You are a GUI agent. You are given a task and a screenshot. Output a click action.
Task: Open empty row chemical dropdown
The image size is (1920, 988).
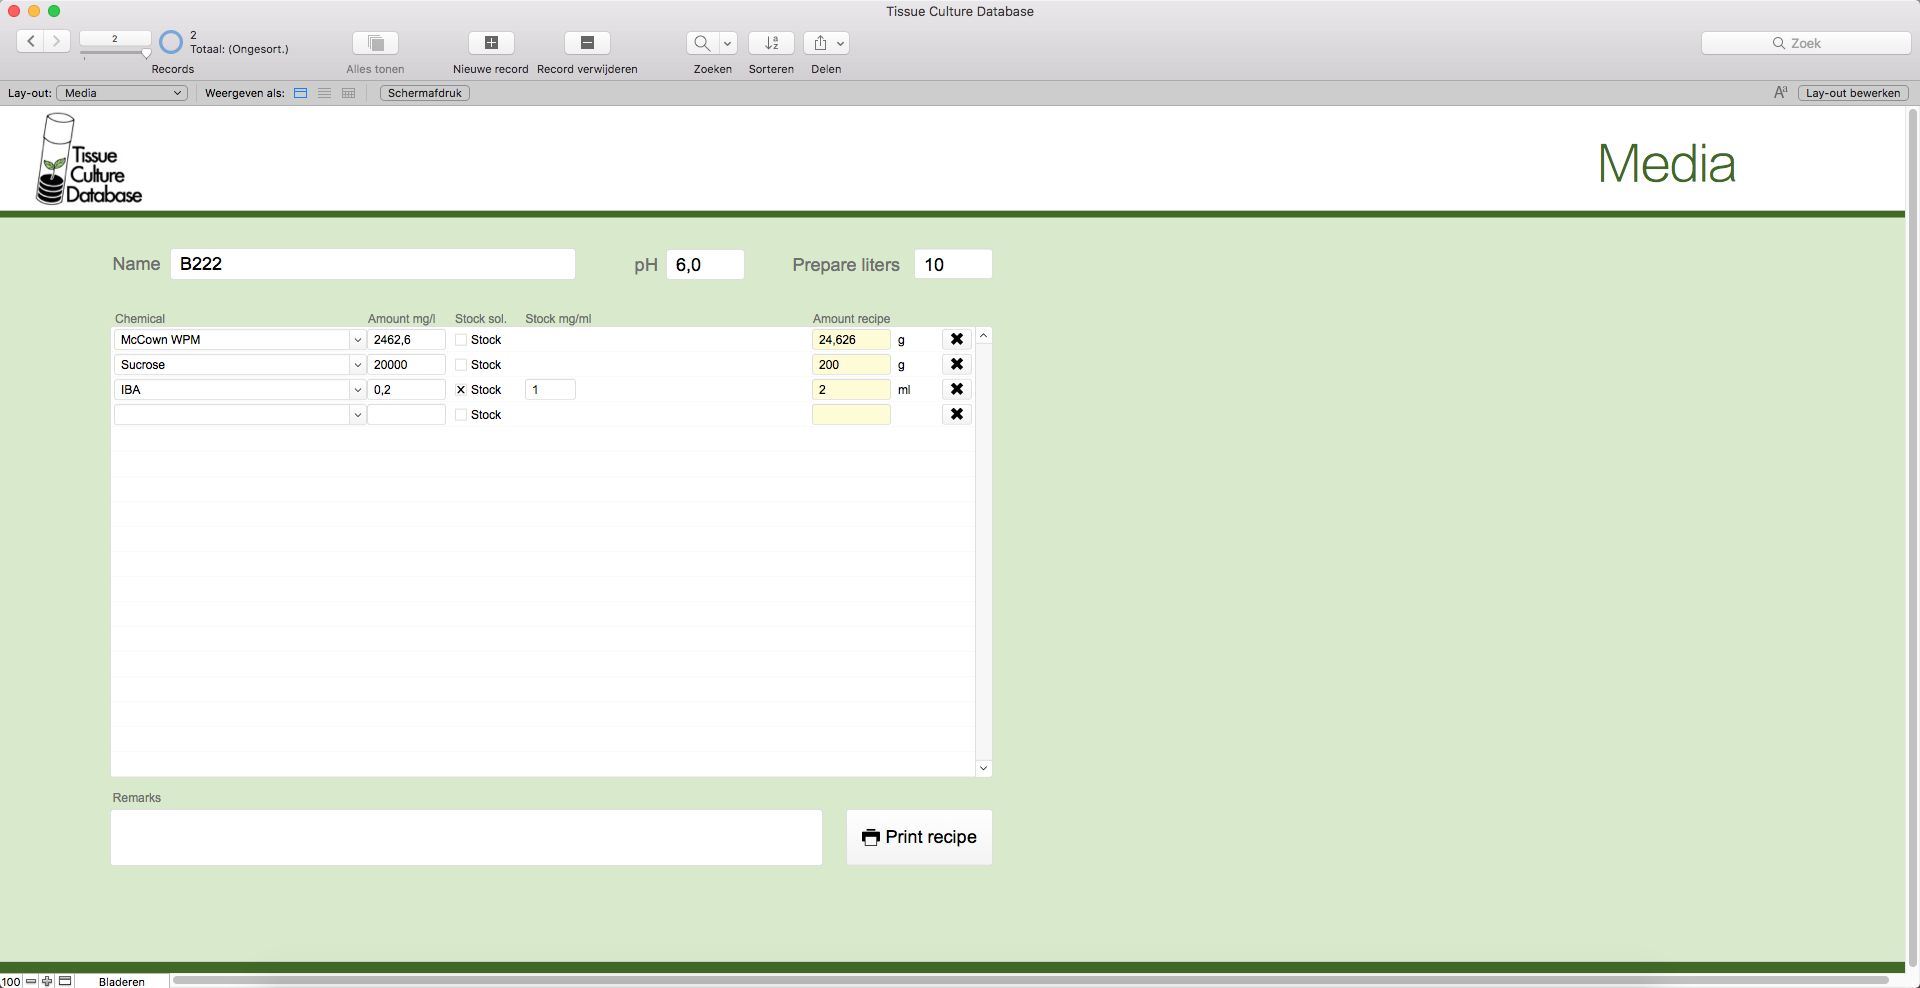(357, 415)
